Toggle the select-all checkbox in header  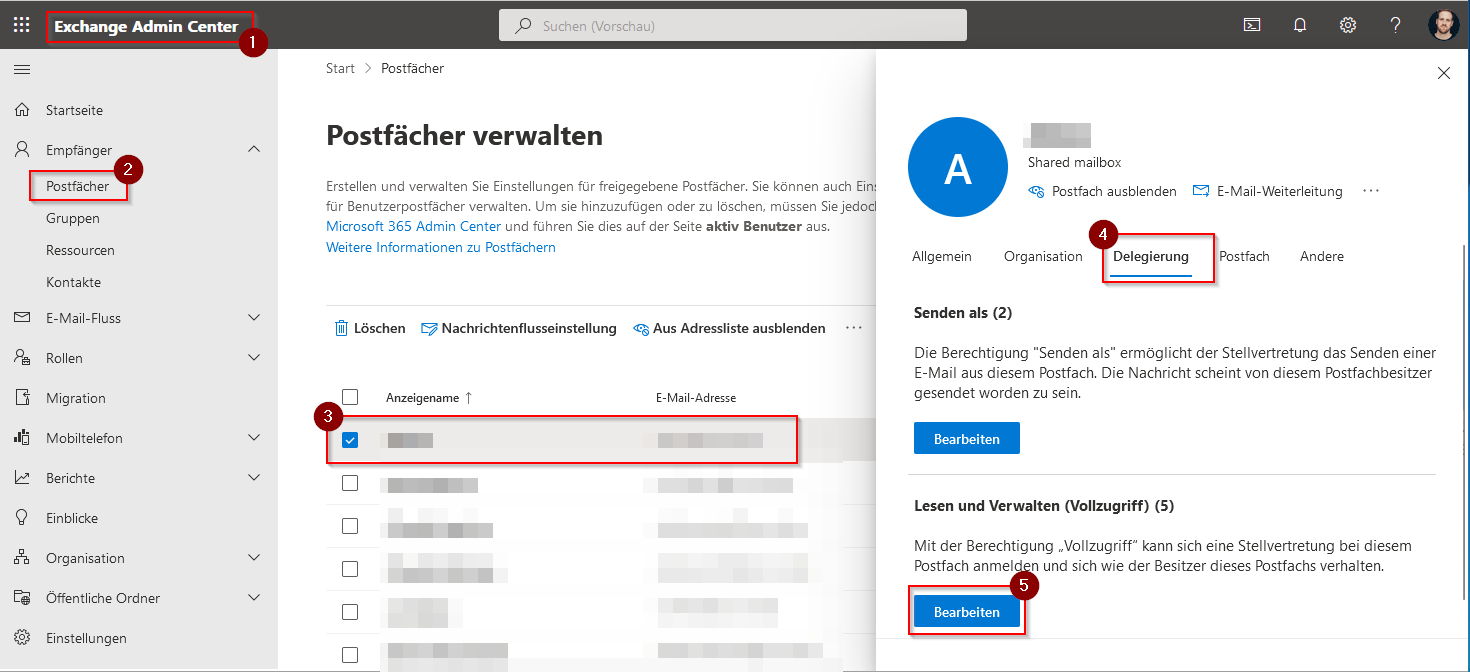tap(350, 397)
